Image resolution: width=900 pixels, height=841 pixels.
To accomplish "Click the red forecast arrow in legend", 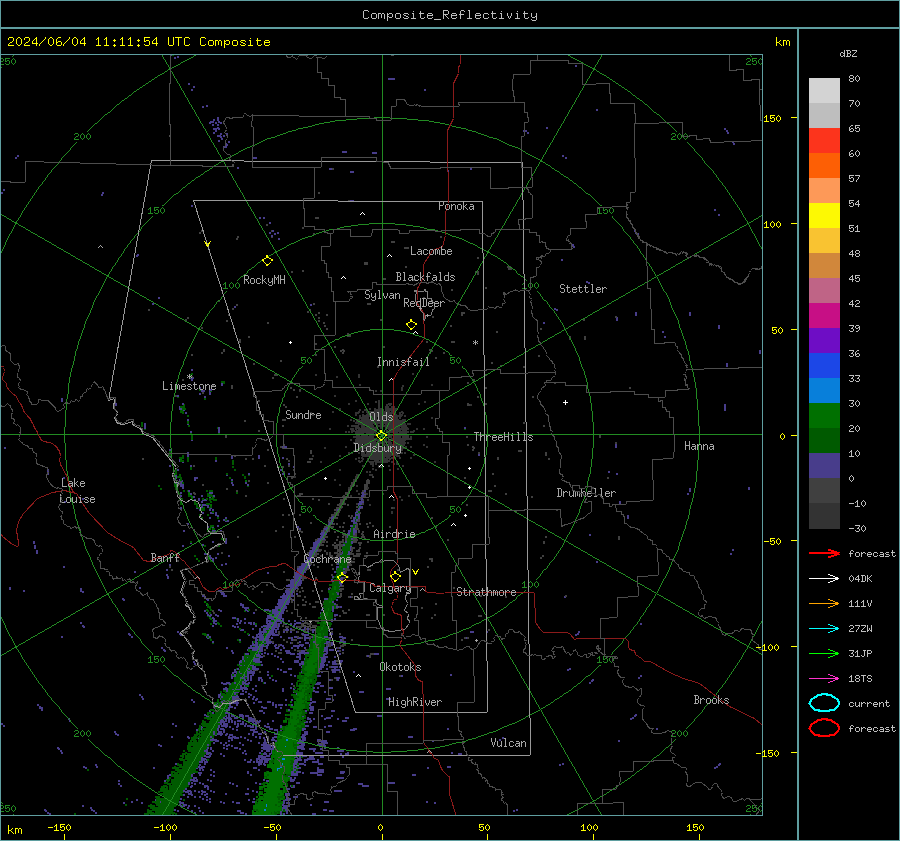I will (x=824, y=553).
